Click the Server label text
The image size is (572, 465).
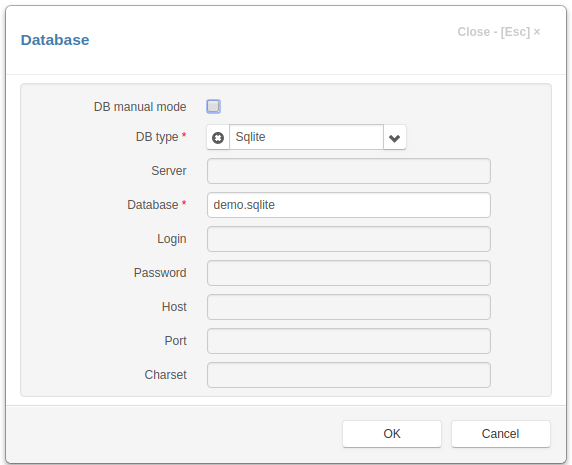(169, 171)
